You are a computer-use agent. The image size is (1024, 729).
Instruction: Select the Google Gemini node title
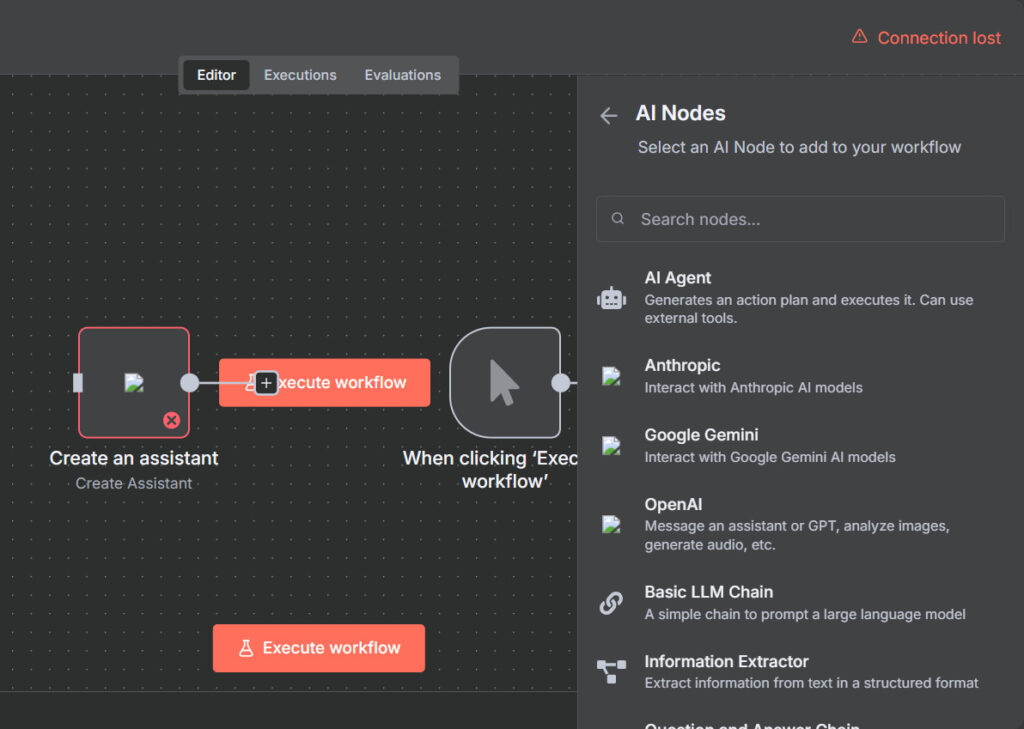click(x=701, y=434)
